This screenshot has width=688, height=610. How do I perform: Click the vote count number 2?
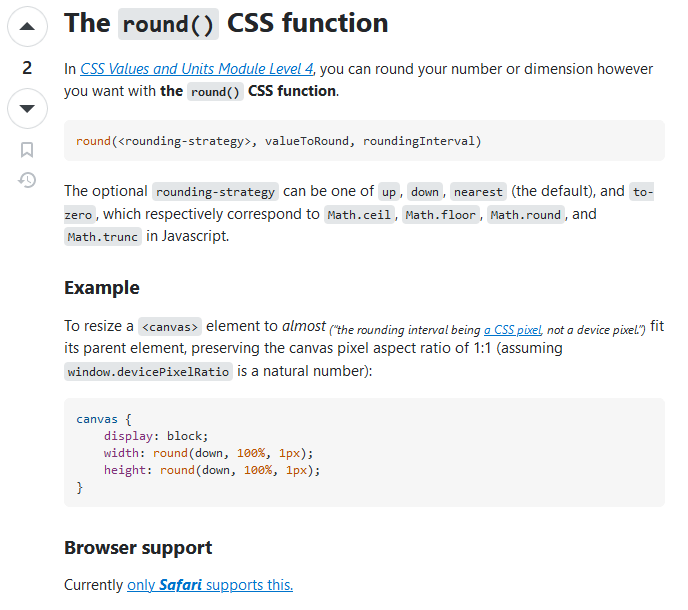pyautogui.click(x=27, y=68)
